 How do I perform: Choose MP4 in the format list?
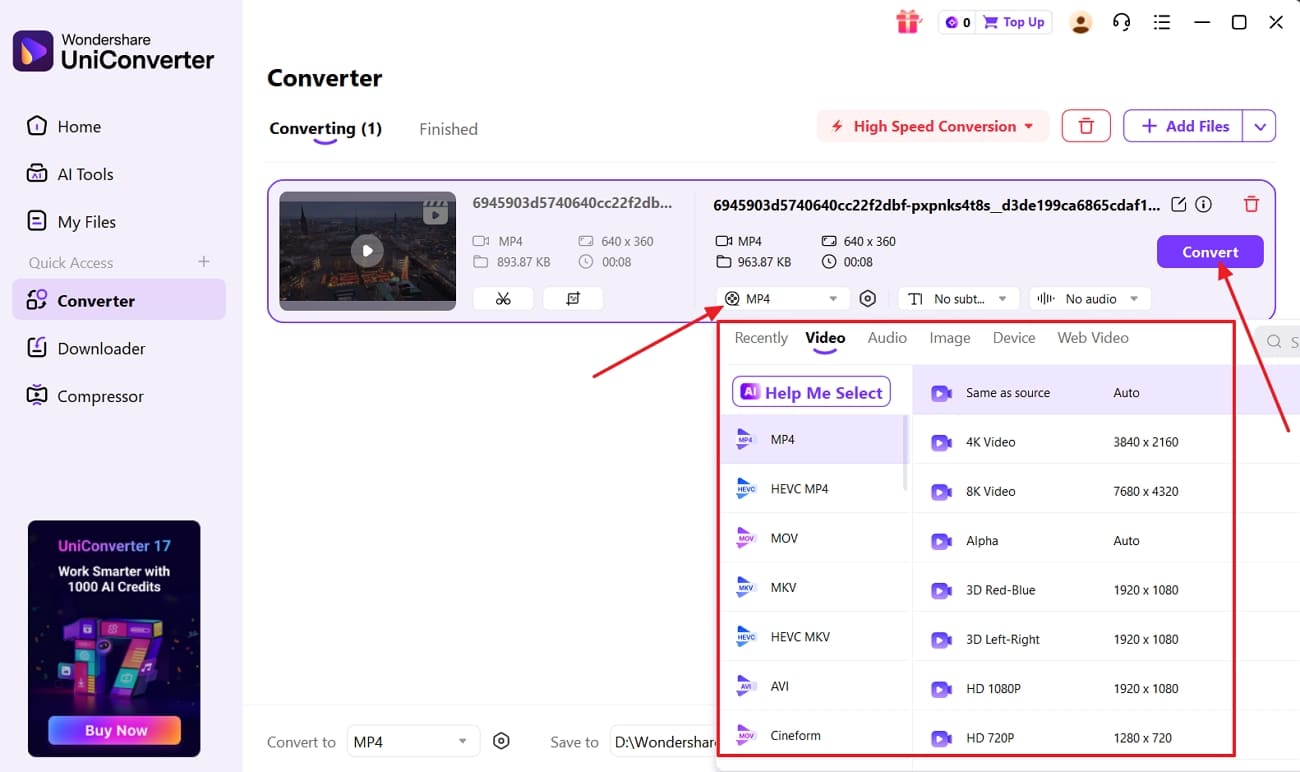pos(812,439)
